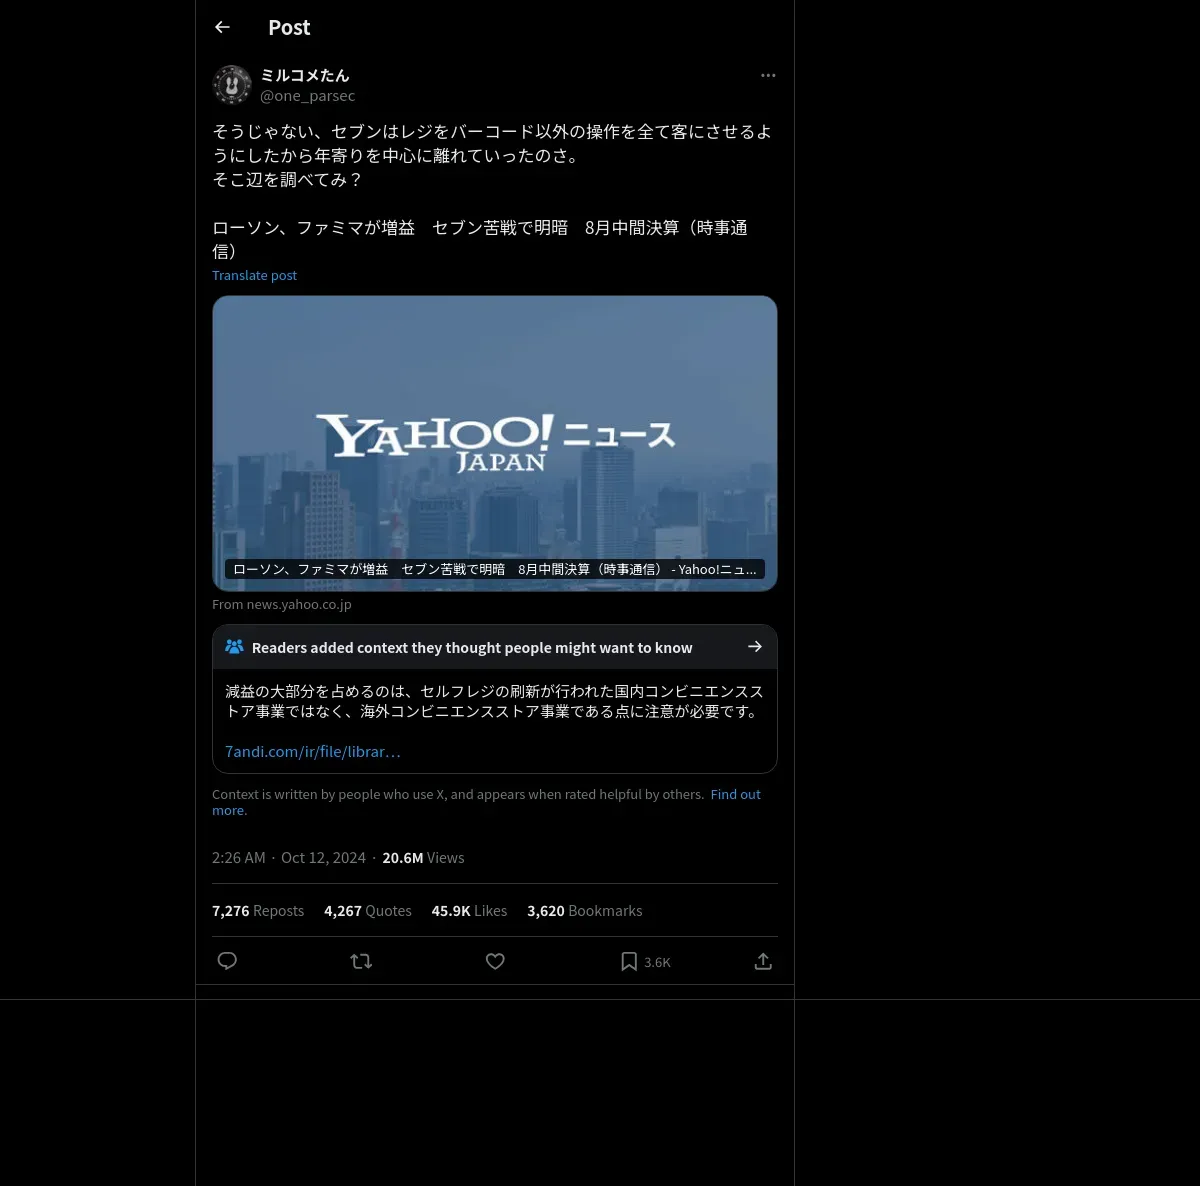Click the reply speech bubble icon

tap(227, 961)
